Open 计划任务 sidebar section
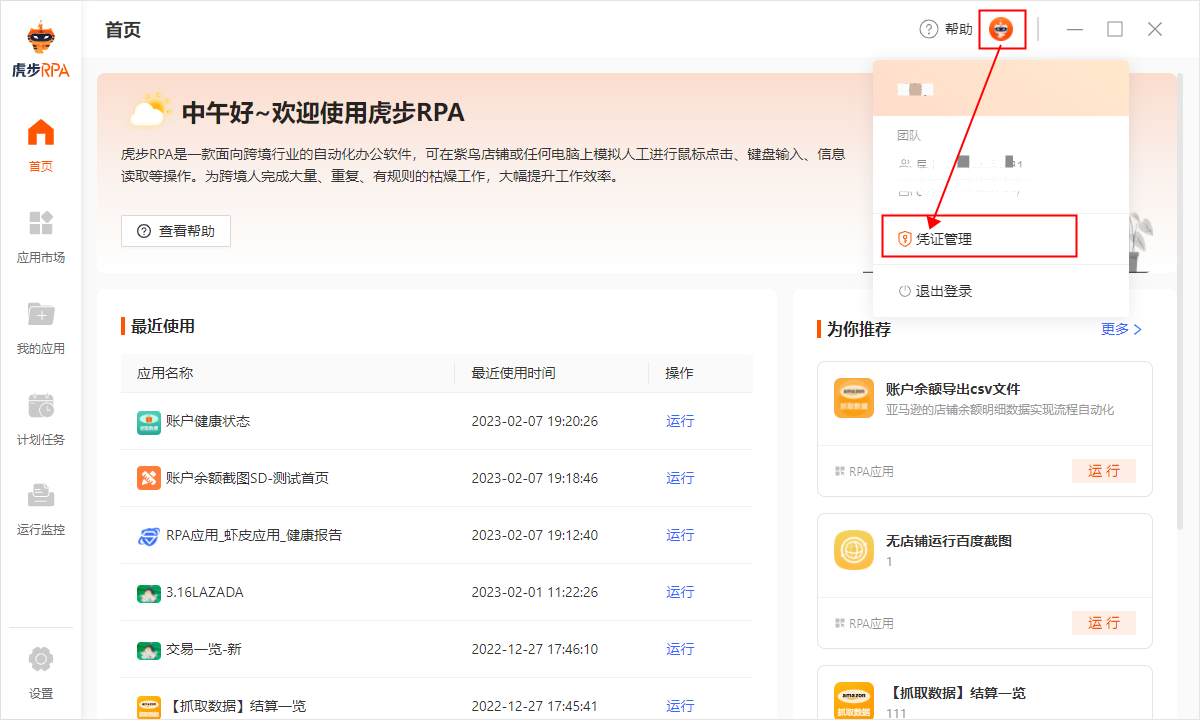The height and width of the screenshot is (720, 1200). [x=41, y=419]
